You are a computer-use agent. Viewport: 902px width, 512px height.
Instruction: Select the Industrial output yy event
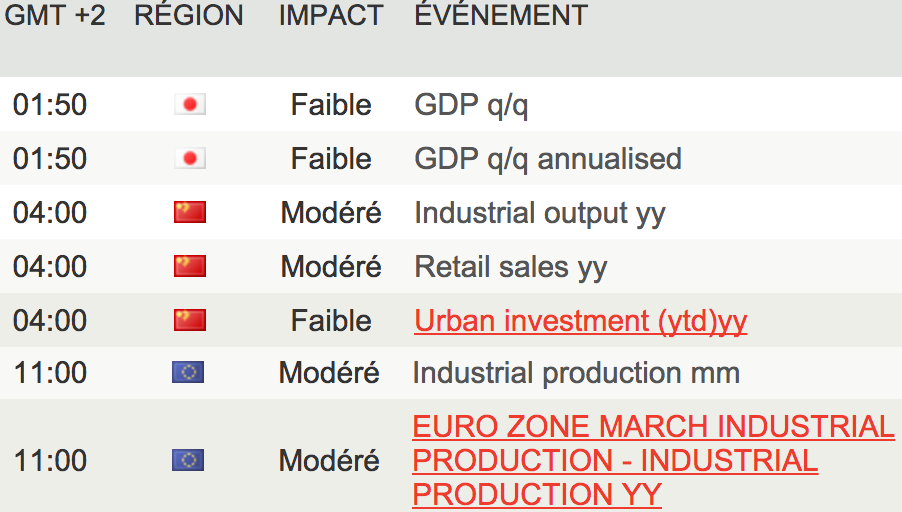pyautogui.click(x=540, y=213)
